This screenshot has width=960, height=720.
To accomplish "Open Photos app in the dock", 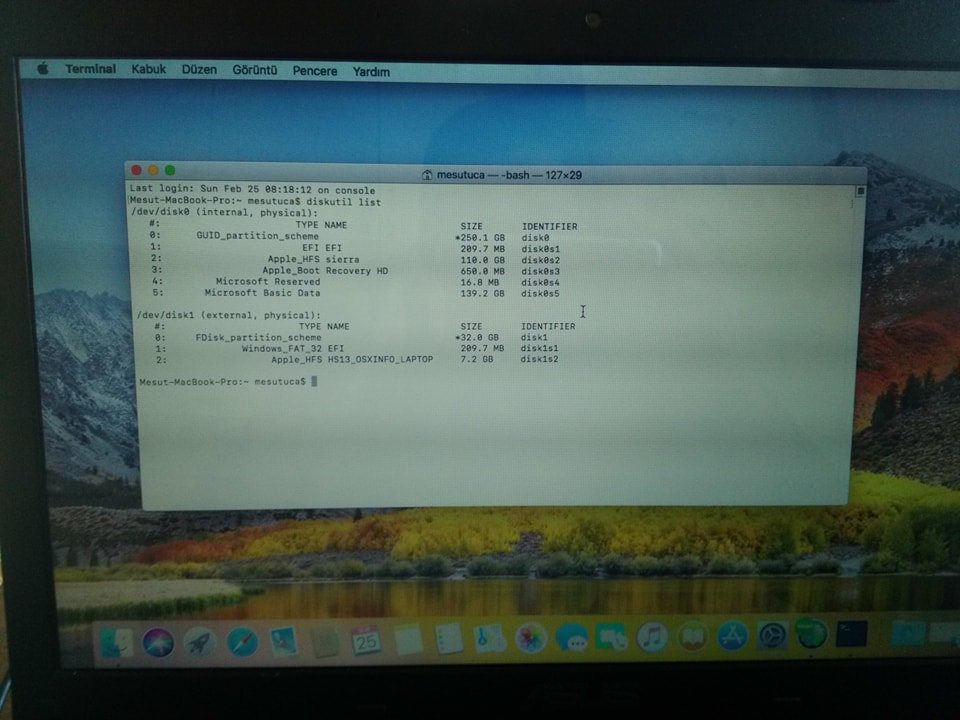I will (530, 637).
